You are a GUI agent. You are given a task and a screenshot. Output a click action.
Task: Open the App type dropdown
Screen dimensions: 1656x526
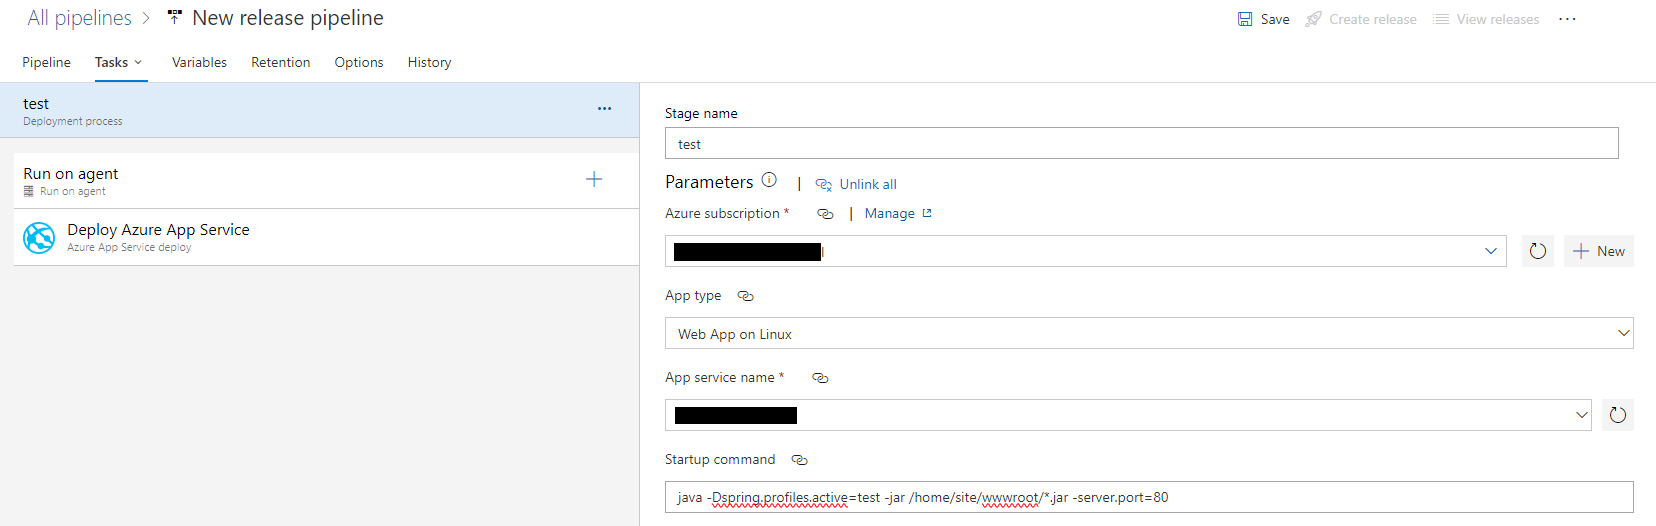tap(1624, 333)
